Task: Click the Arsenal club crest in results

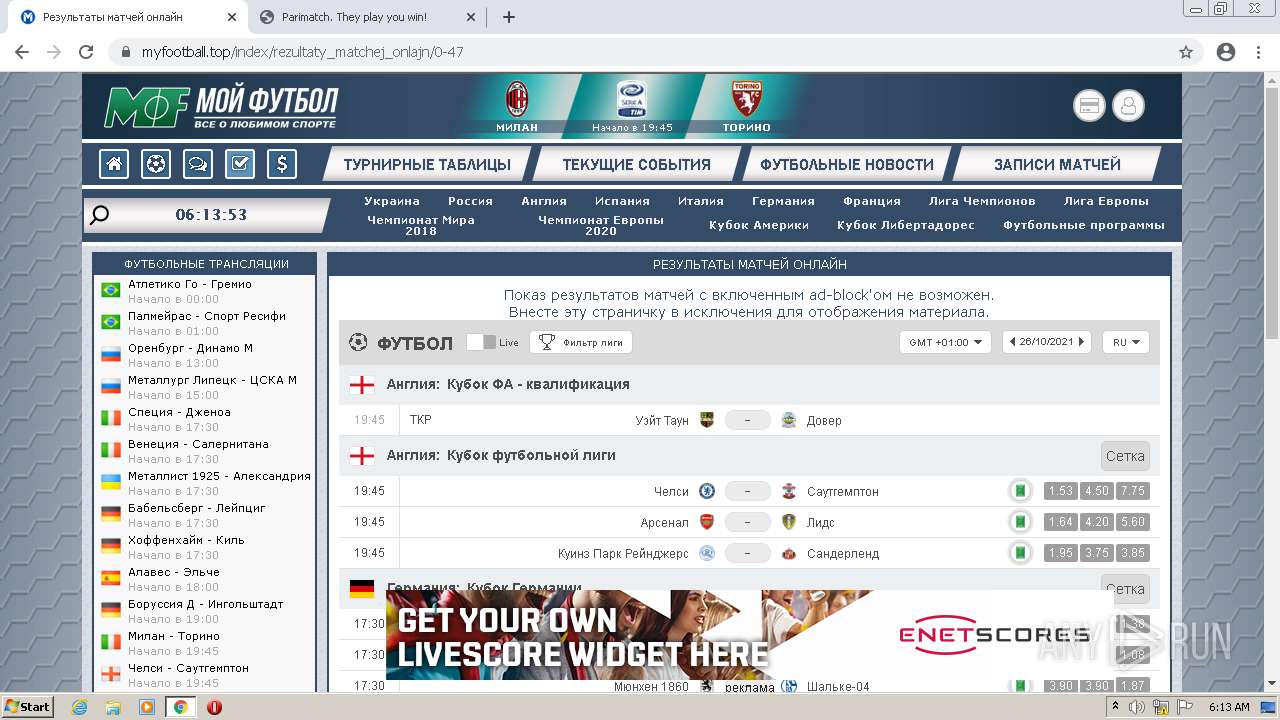Action: [x=707, y=522]
